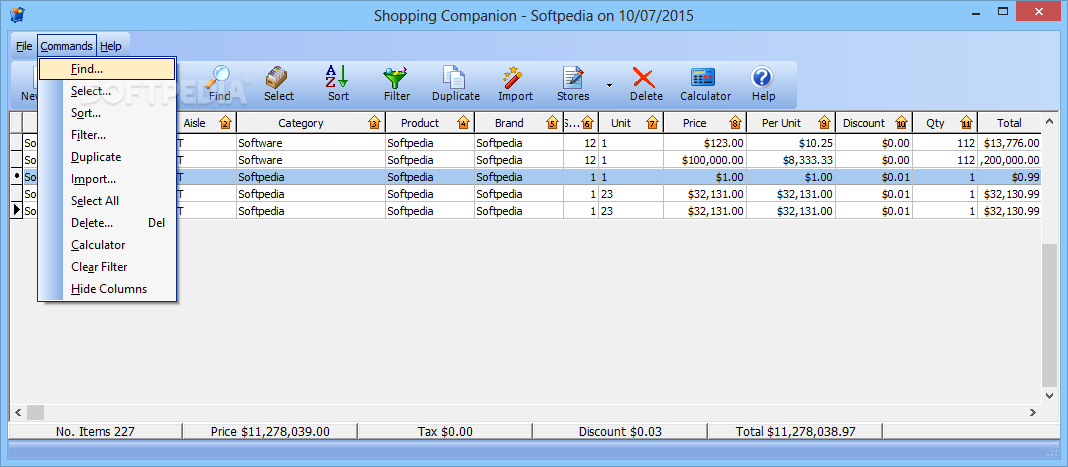
Task: Close the open Commands menu header
Action: (67, 46)
